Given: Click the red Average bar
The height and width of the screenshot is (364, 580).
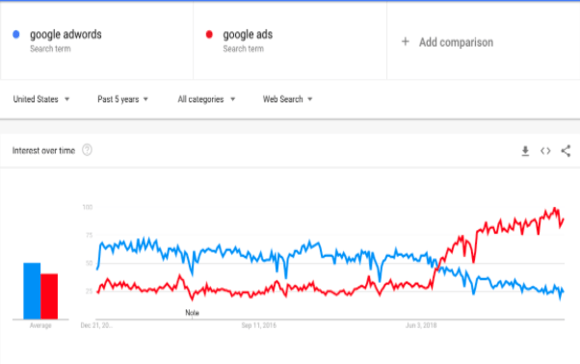Looking at the screenshot, I should (49, 296).
